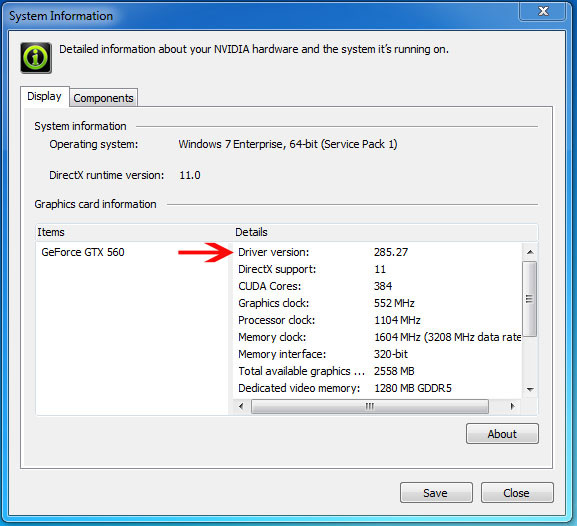Image resolution: width=577 pixels, height=526 pixels.
Task: Select the DirectX support row
Action: (x=378, y=269)
